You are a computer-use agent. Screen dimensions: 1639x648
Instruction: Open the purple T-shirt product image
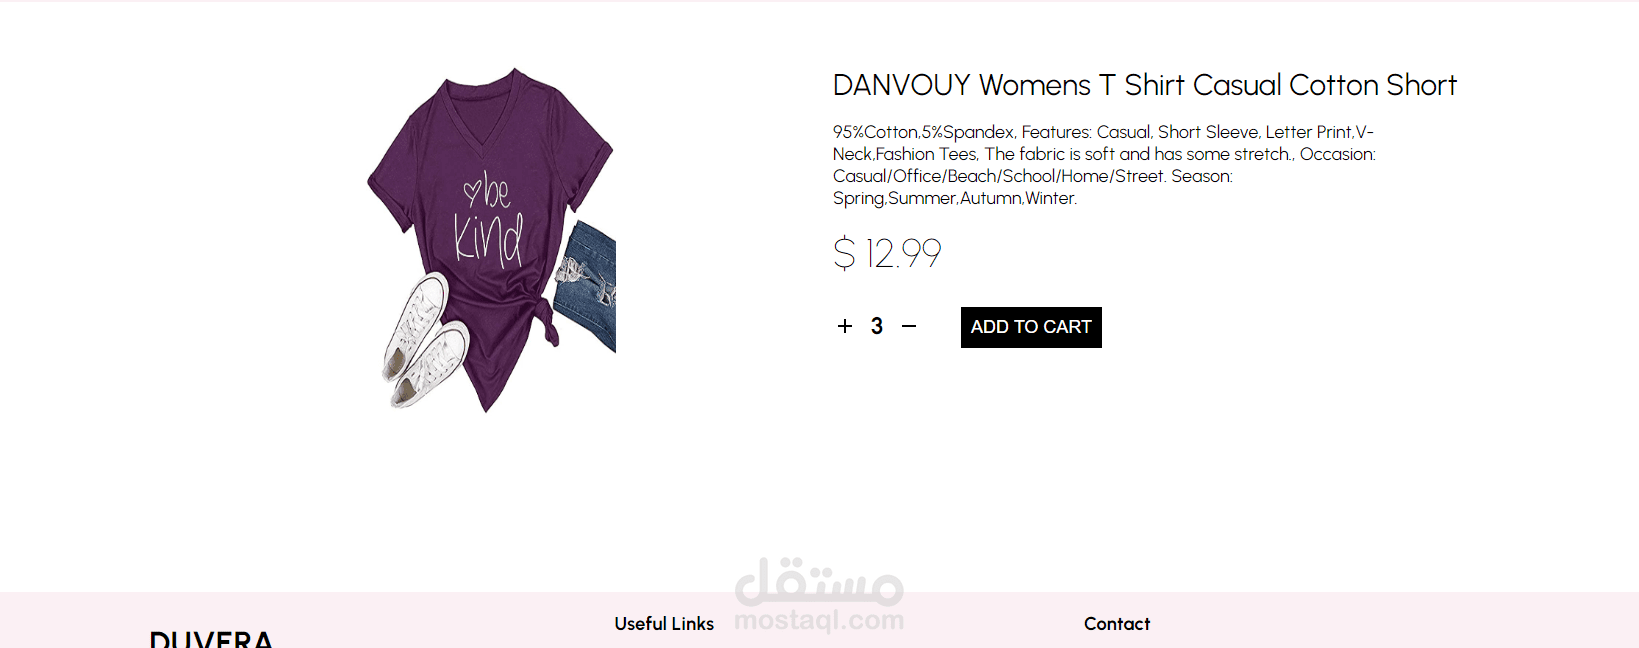(491, 240)
